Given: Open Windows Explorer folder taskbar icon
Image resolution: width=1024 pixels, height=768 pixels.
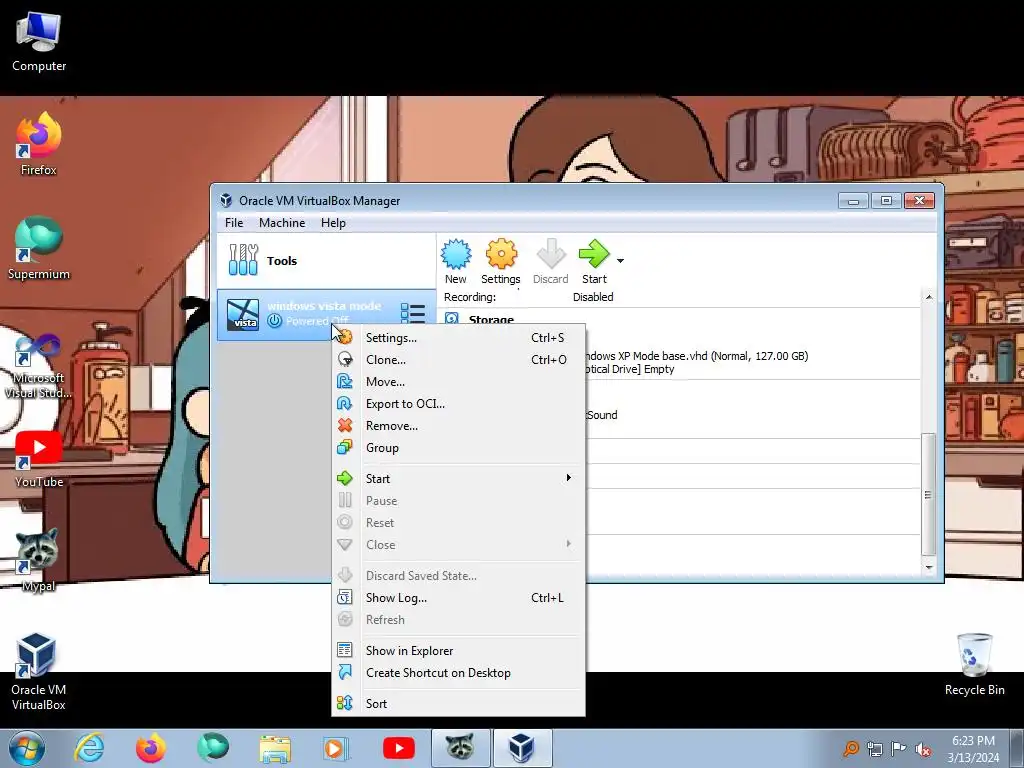Looking at the screenshot, I should pos(275,748).
